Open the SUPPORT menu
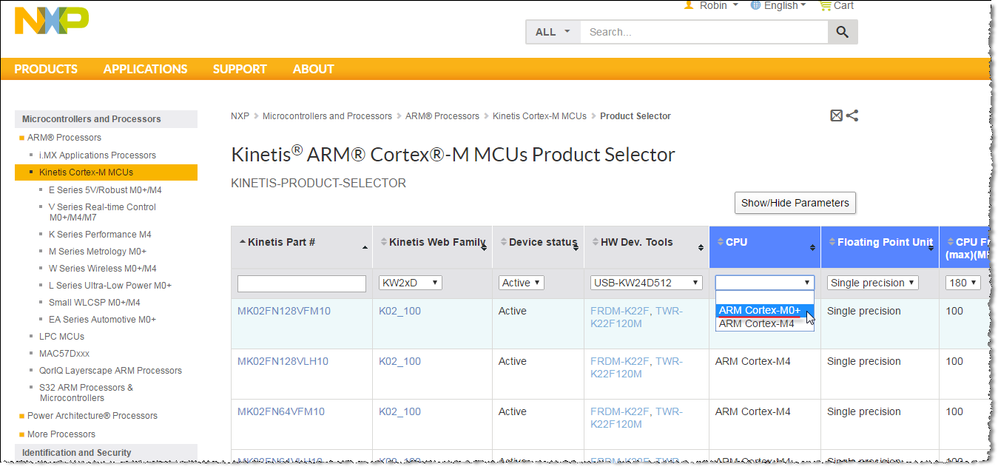Viewport: 998px width, 467px height. [x=239, y=69]
